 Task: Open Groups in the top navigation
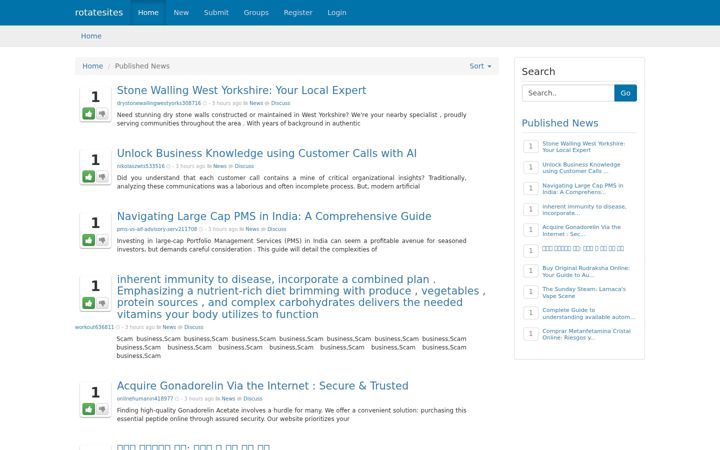click(256, 12)
